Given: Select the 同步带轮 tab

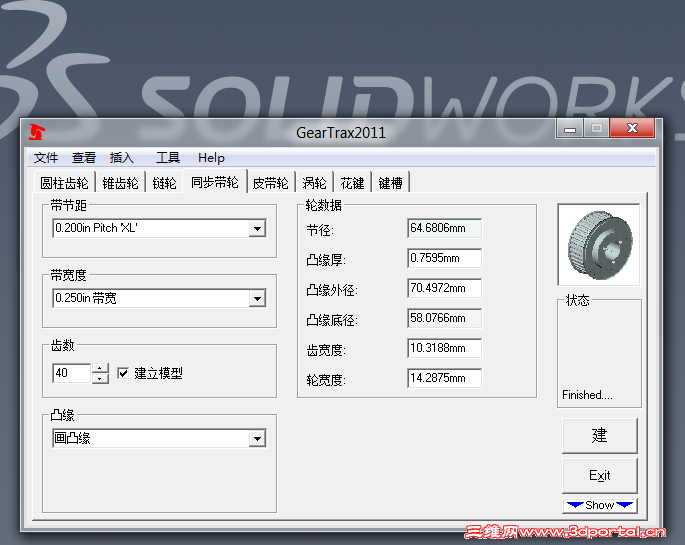Looking at the screenshot, I should click(x=215, y=182).
